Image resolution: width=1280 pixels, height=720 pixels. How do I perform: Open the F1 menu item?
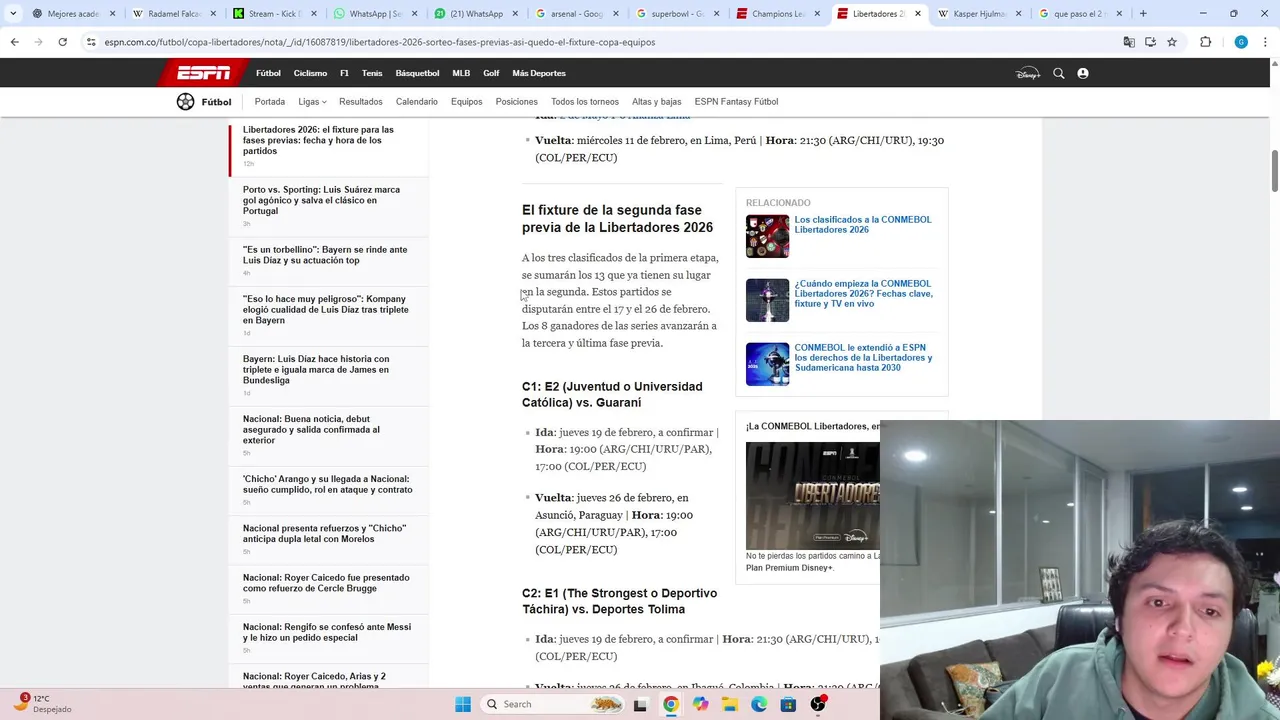click(x=344, y=73)
